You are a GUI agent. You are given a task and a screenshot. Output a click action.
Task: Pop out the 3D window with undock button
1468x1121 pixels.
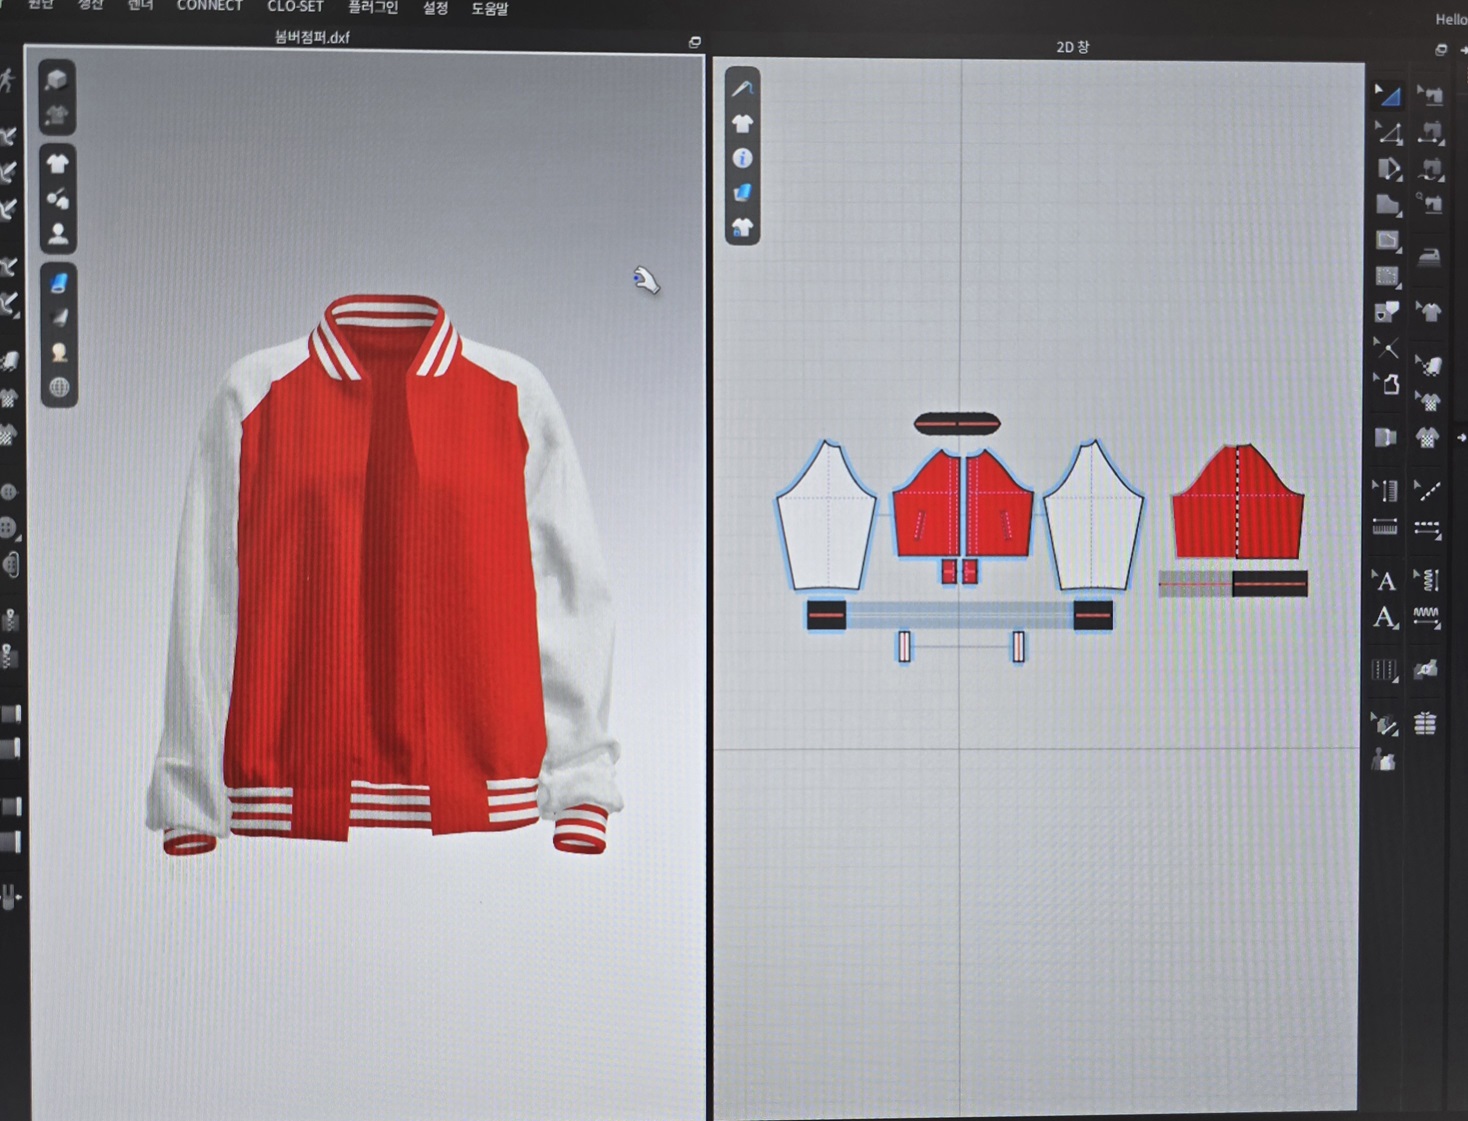[694, 42]
